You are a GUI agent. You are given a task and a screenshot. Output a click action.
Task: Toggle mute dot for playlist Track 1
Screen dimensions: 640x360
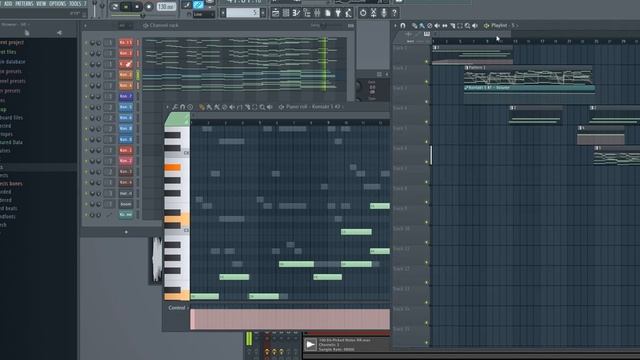click(x=427, y=62)
